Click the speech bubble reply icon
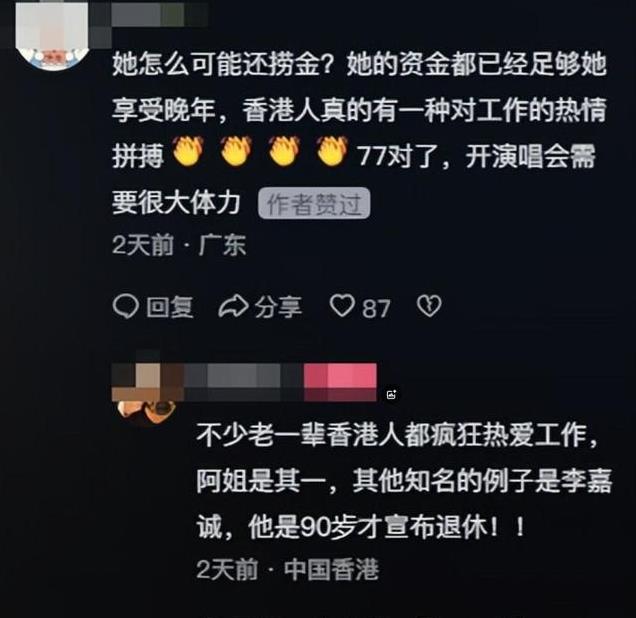This screenshot has height=618, width=636. tap(126, 306)
